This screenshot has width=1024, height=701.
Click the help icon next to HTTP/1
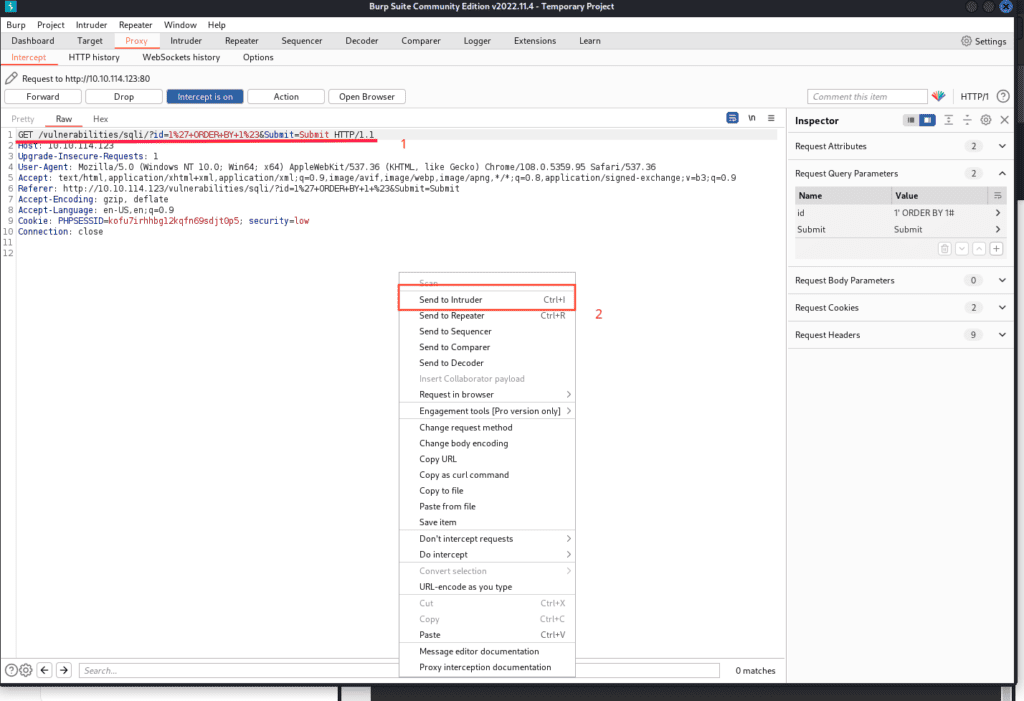(1003, 96)
